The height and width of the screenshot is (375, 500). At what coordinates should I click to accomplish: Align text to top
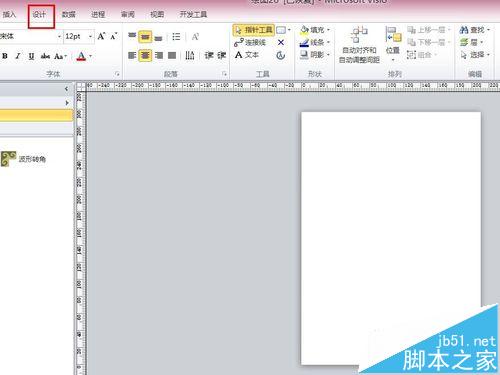coord(132,36)
